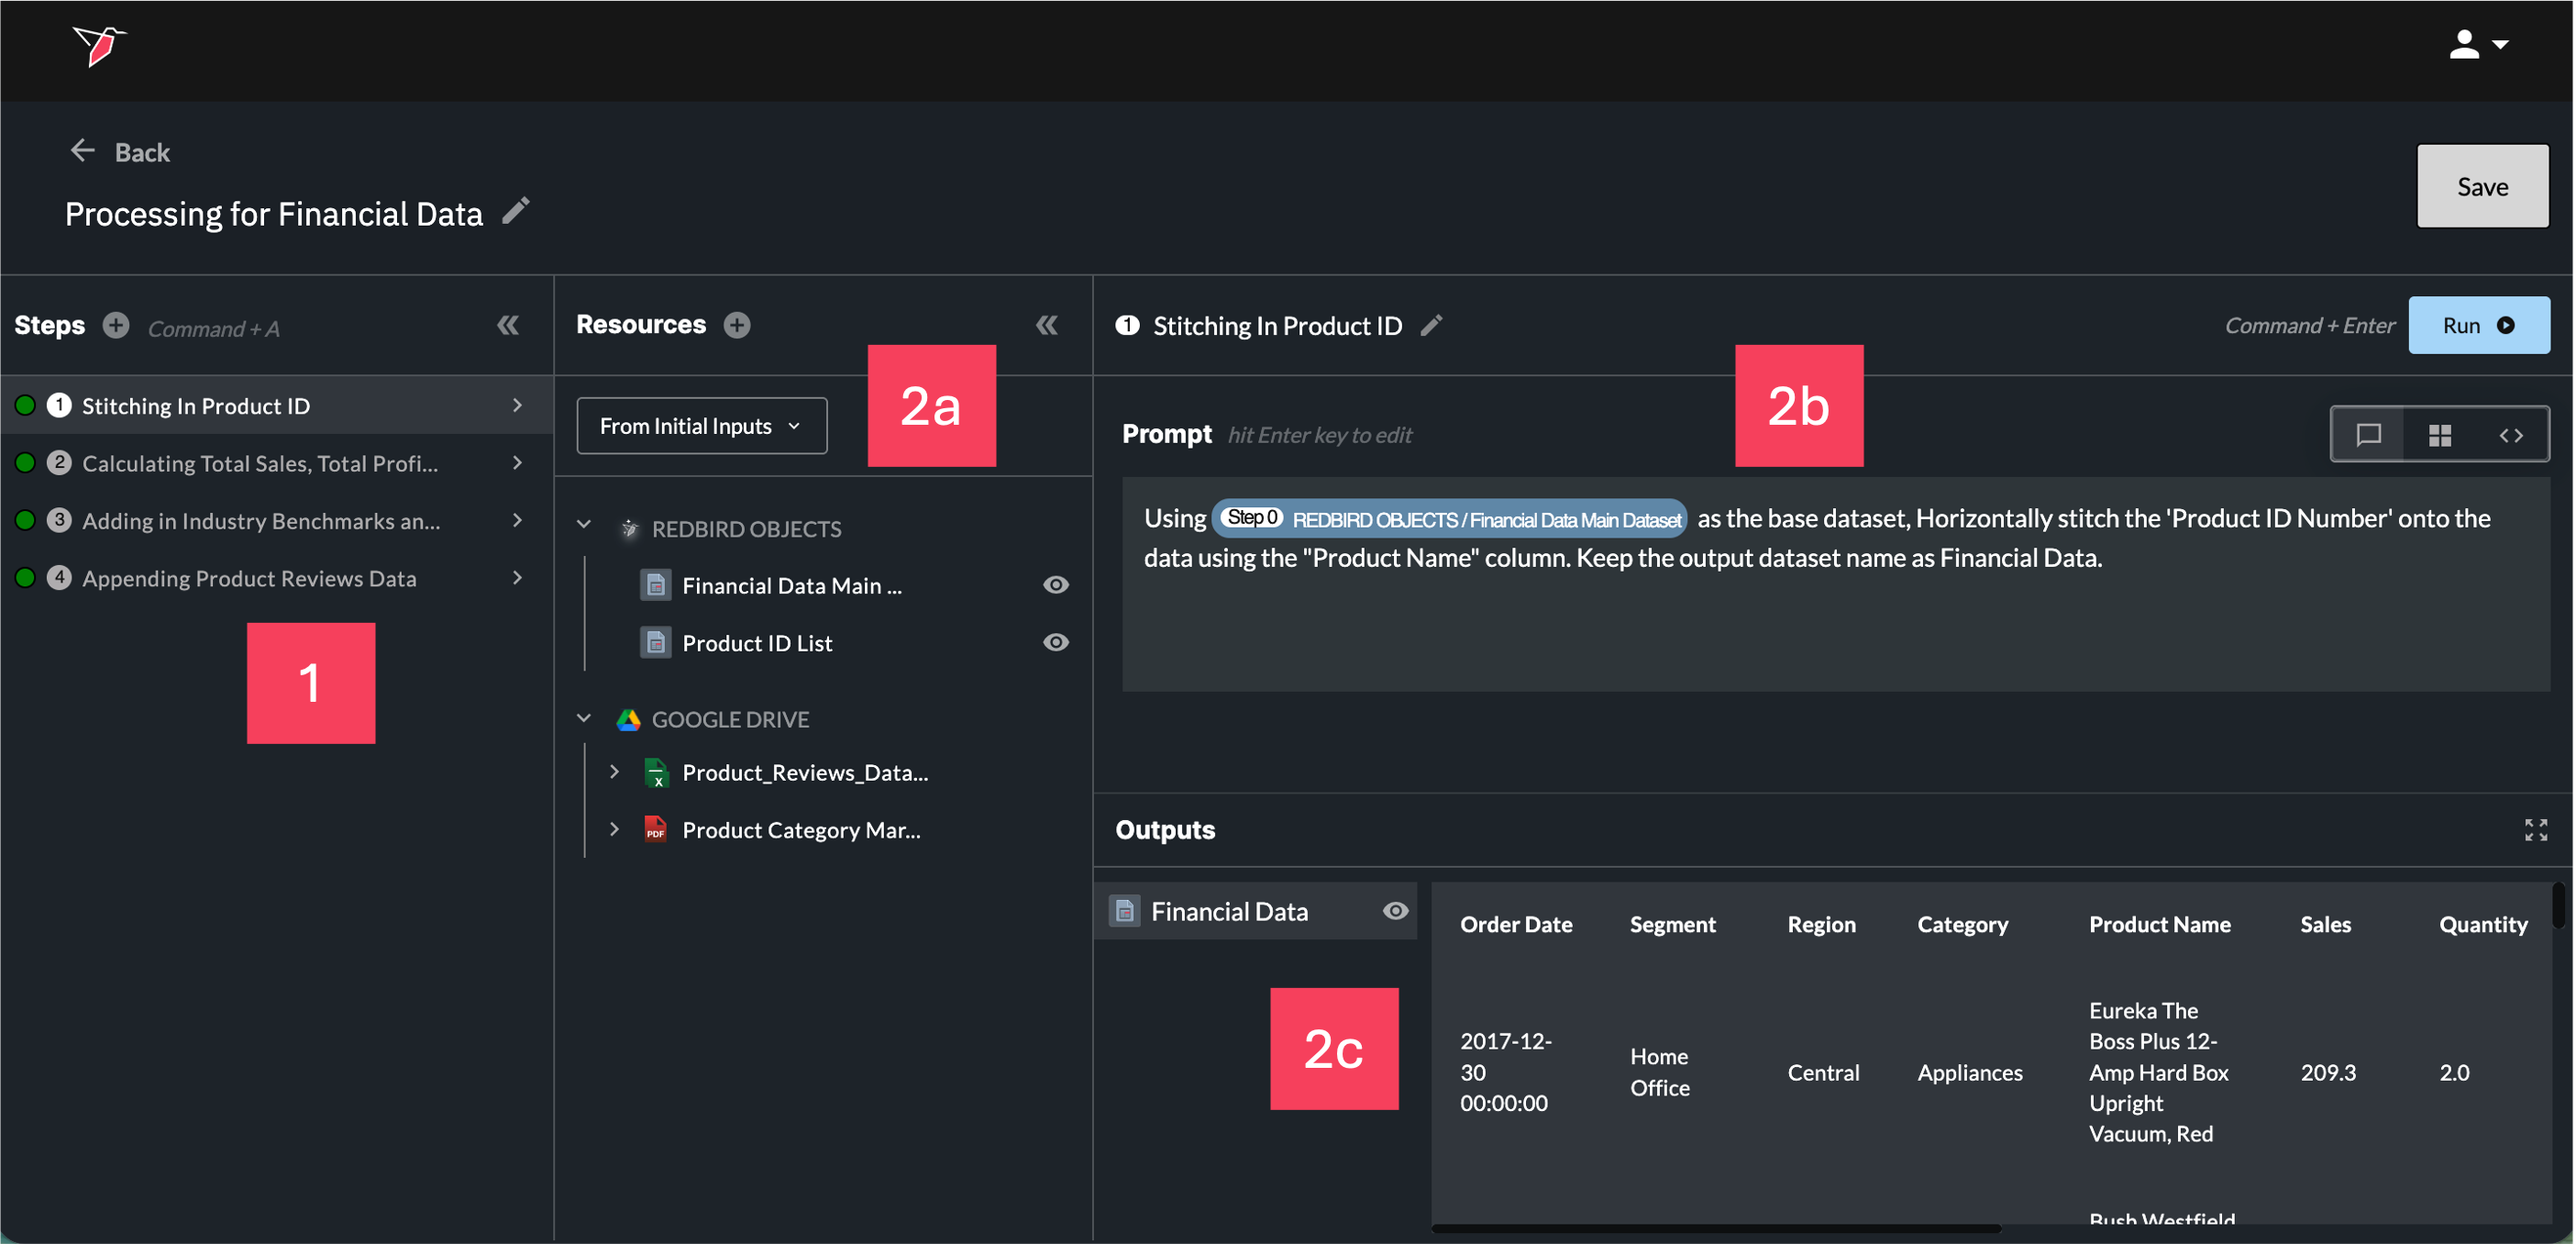This screenshot has width=2576, height=1244.
Task: Collapse the Resources panel
Action: click(1046, 325)
